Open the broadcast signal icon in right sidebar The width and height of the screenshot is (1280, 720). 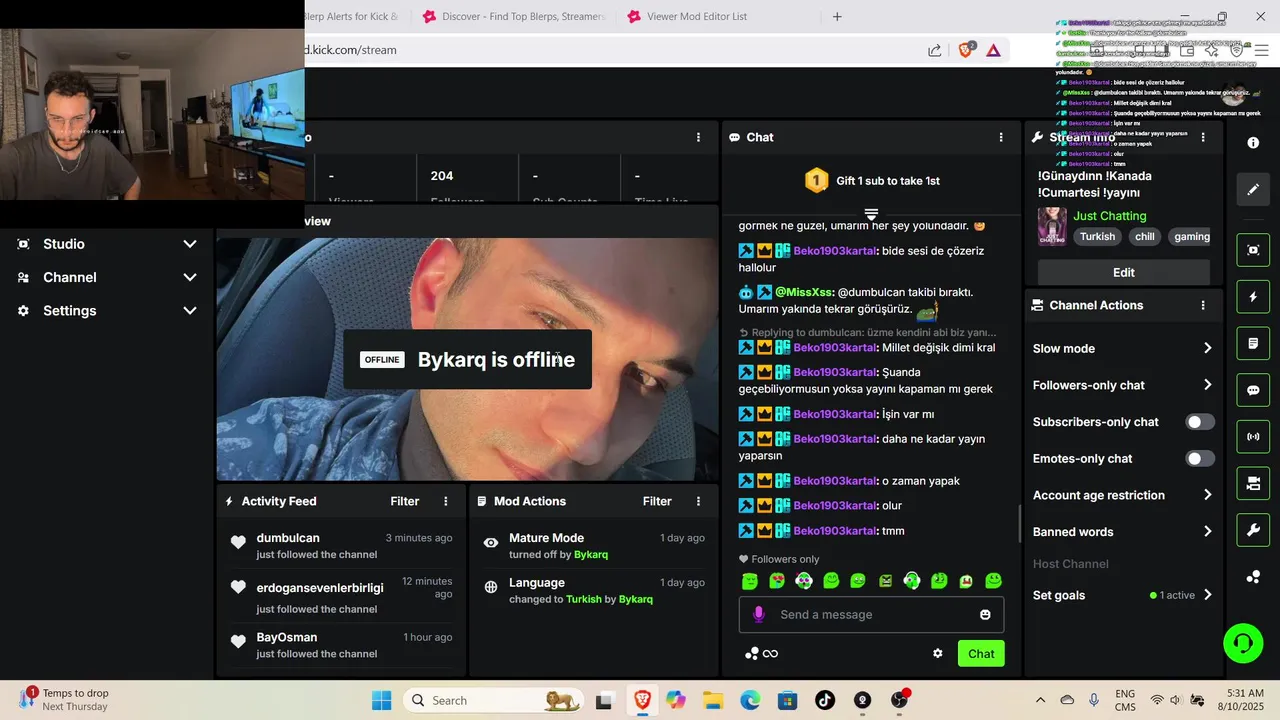[1253, 437]
